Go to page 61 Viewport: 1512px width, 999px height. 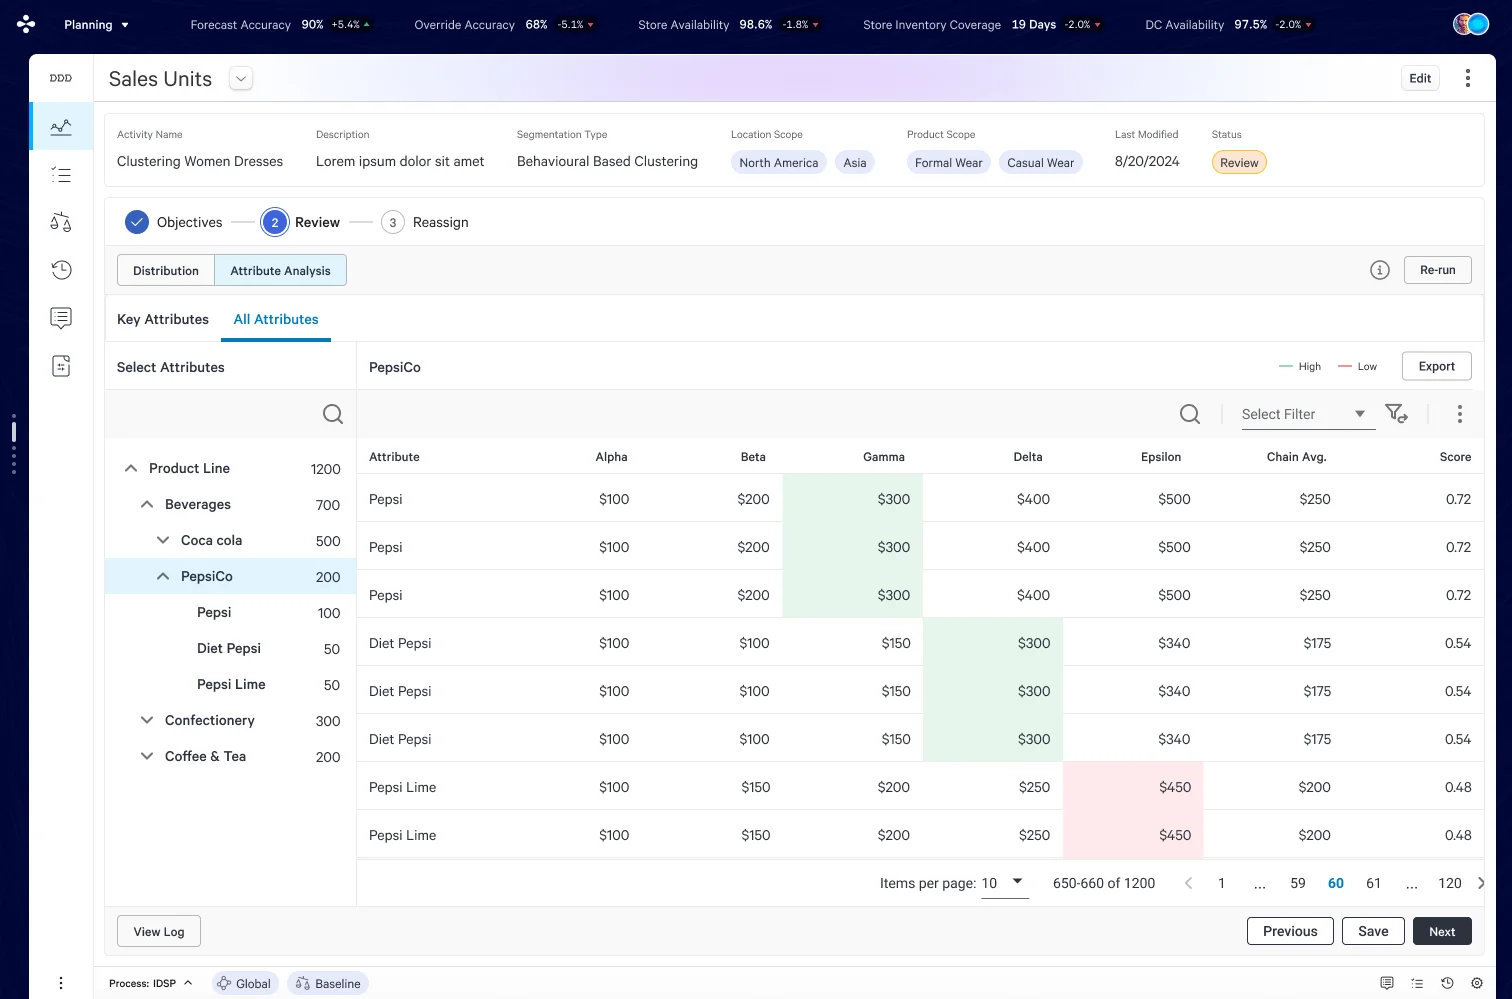(1373, 883)
